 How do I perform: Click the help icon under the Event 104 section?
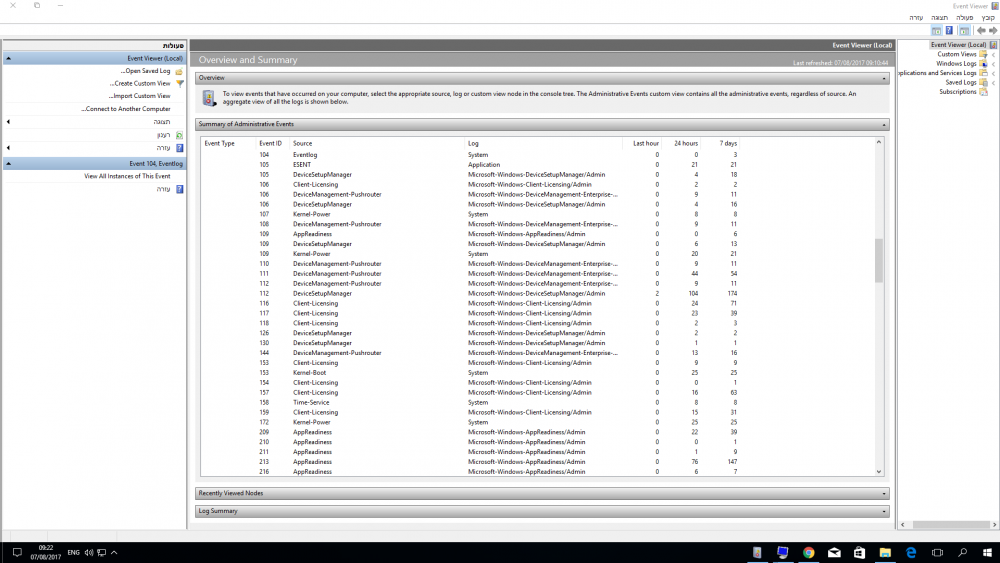[x=179, y=189]
